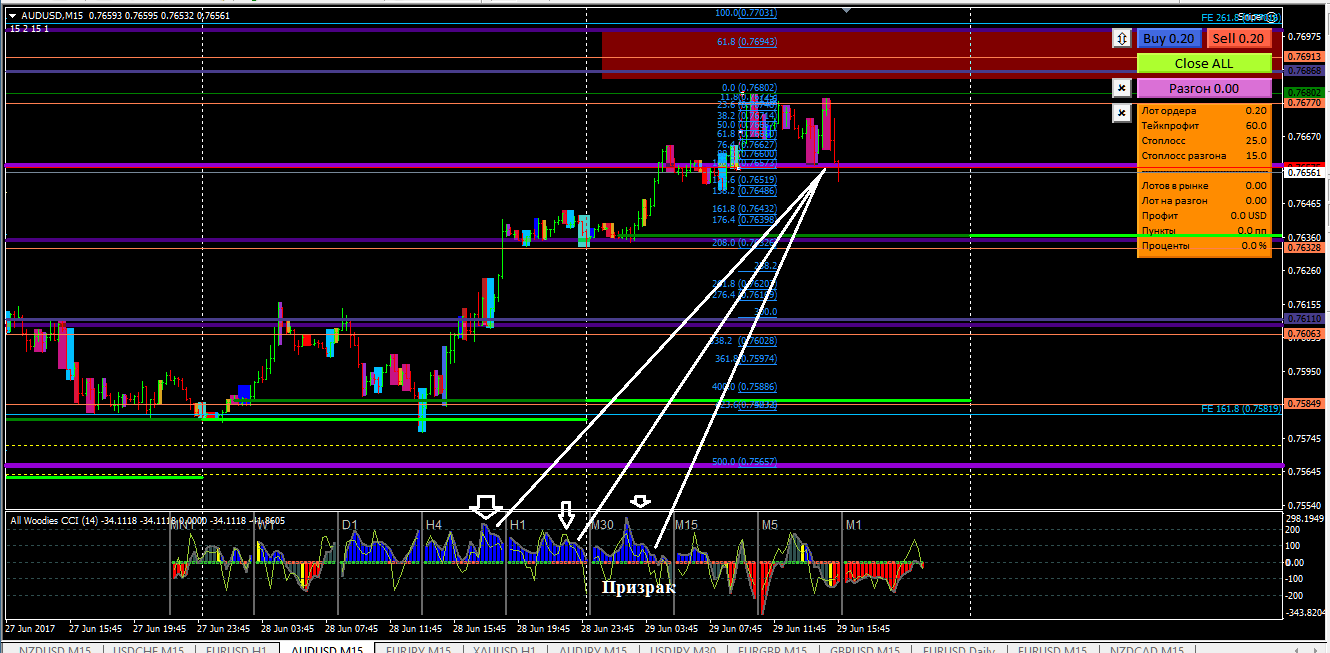Screen dimensions: 1330x653
Task: Click the H1 timeframe label in CCI panel
Action: click(x=518, y=524)
